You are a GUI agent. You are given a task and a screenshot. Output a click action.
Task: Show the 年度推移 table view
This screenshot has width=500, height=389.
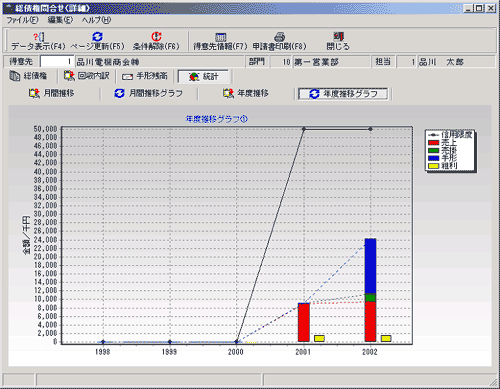tap(246, 93)
